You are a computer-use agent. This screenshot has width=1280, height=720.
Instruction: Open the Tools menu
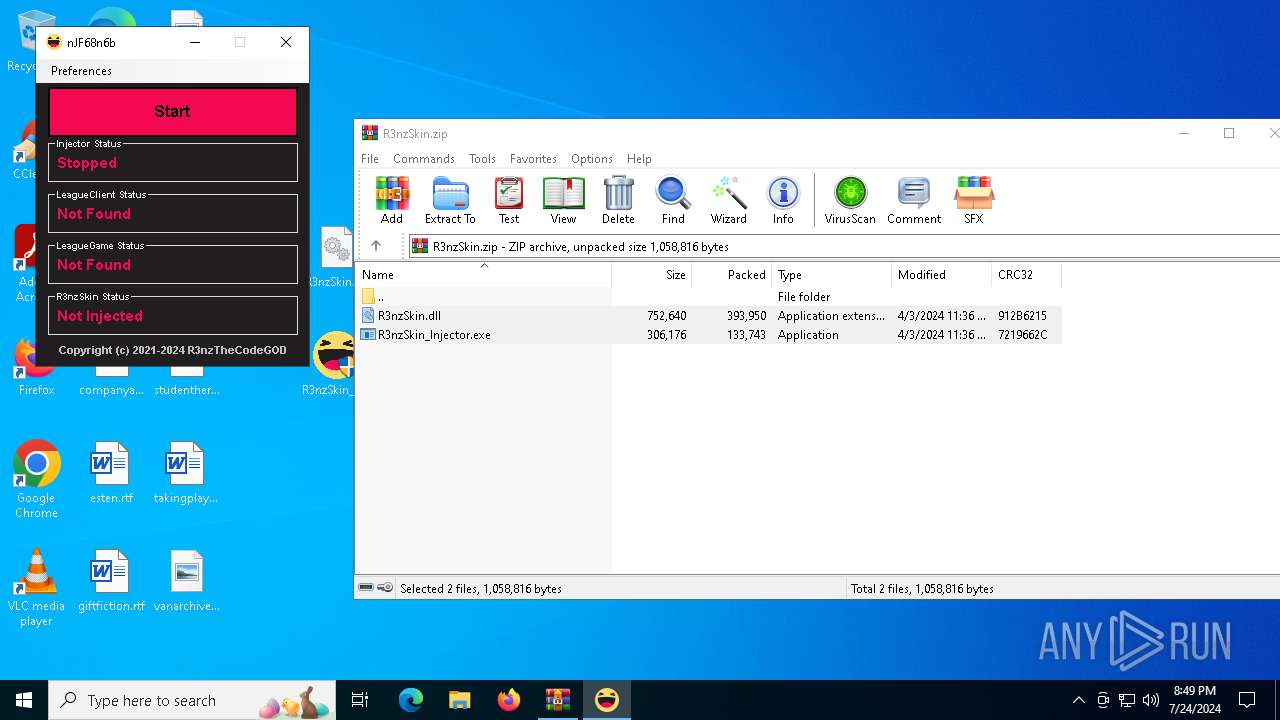pyautogui.click(x=482, y=159)
